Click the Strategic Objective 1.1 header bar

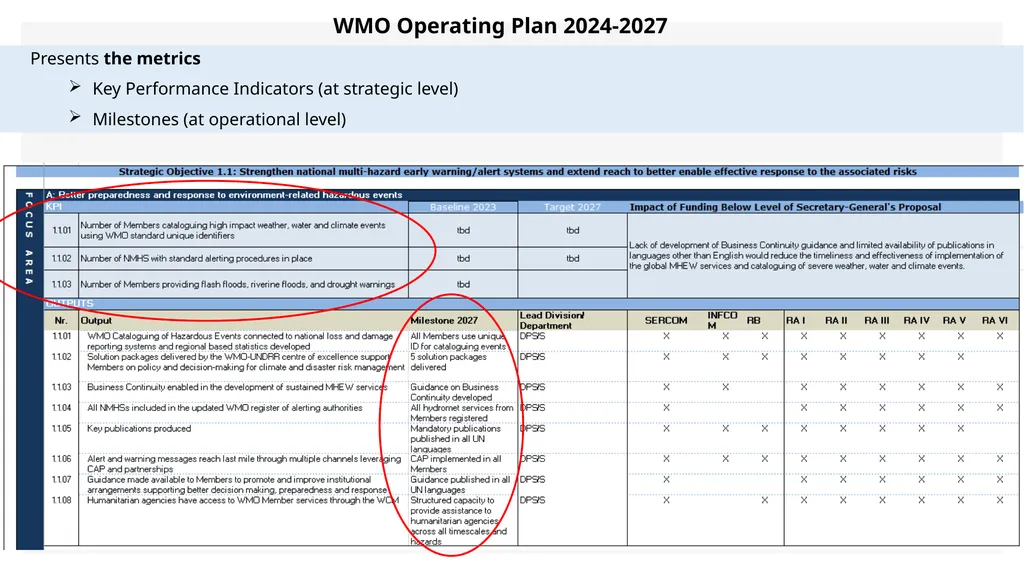(517, 172)
